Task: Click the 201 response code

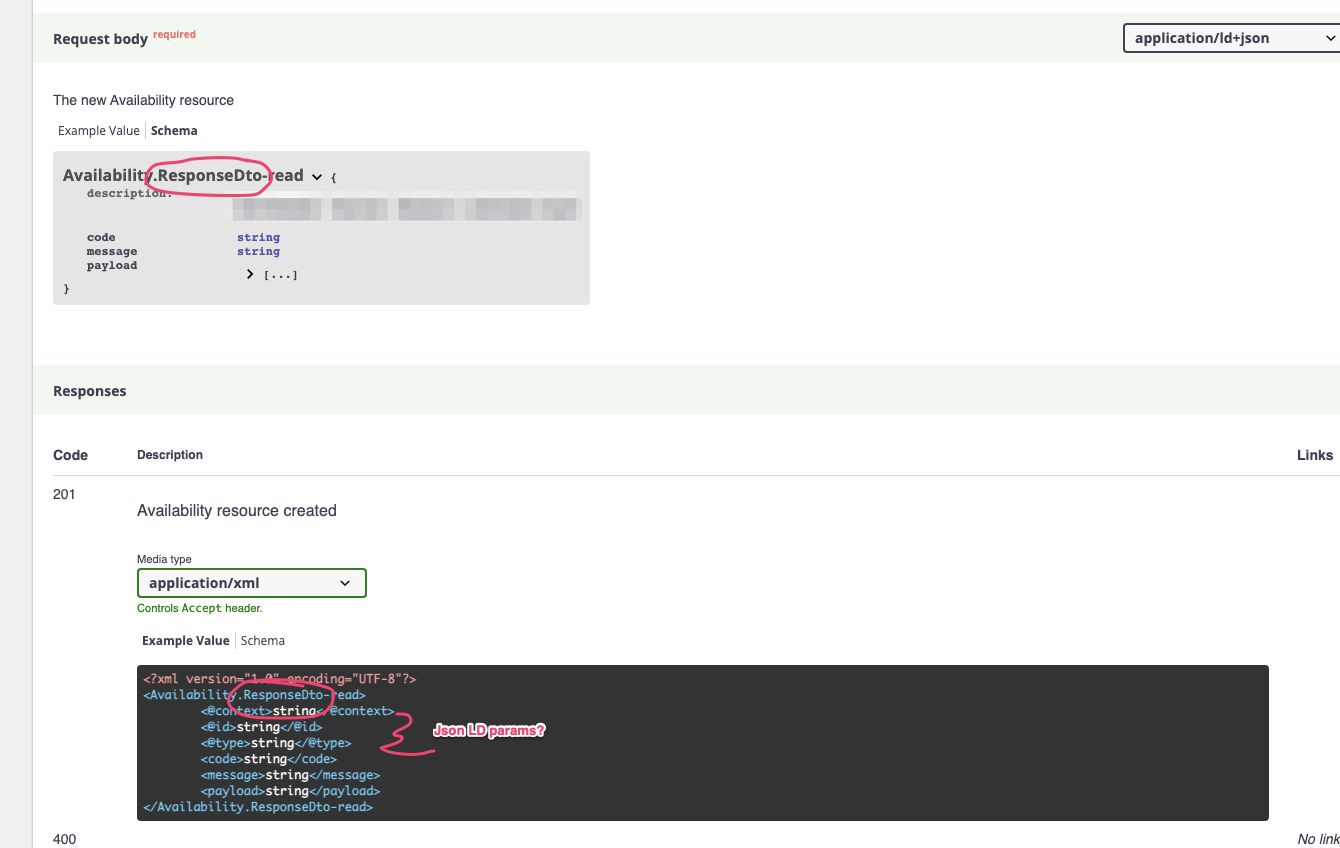Action: tap(63, 493)
